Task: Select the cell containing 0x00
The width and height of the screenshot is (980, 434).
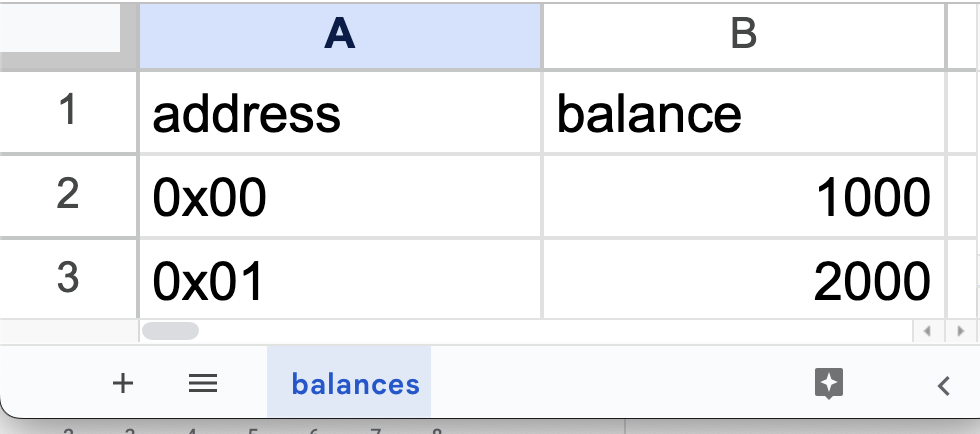Action: pyautogui.click(x=340, y=196)
